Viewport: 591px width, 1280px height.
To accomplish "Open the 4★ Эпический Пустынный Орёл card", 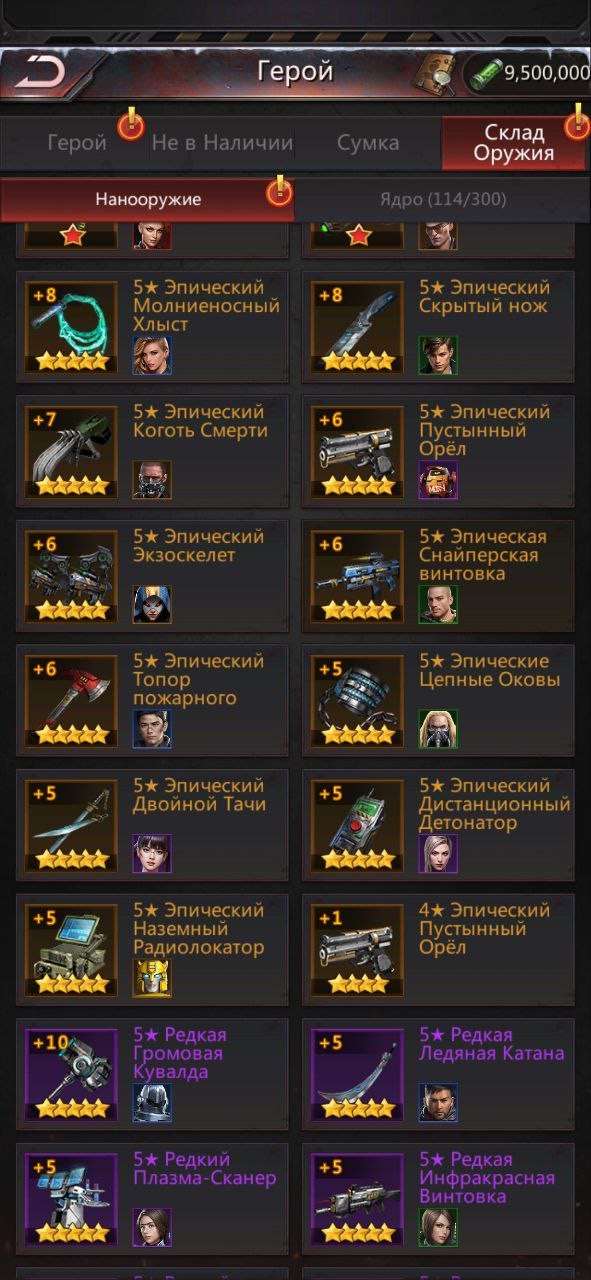I will click(446, 949).
